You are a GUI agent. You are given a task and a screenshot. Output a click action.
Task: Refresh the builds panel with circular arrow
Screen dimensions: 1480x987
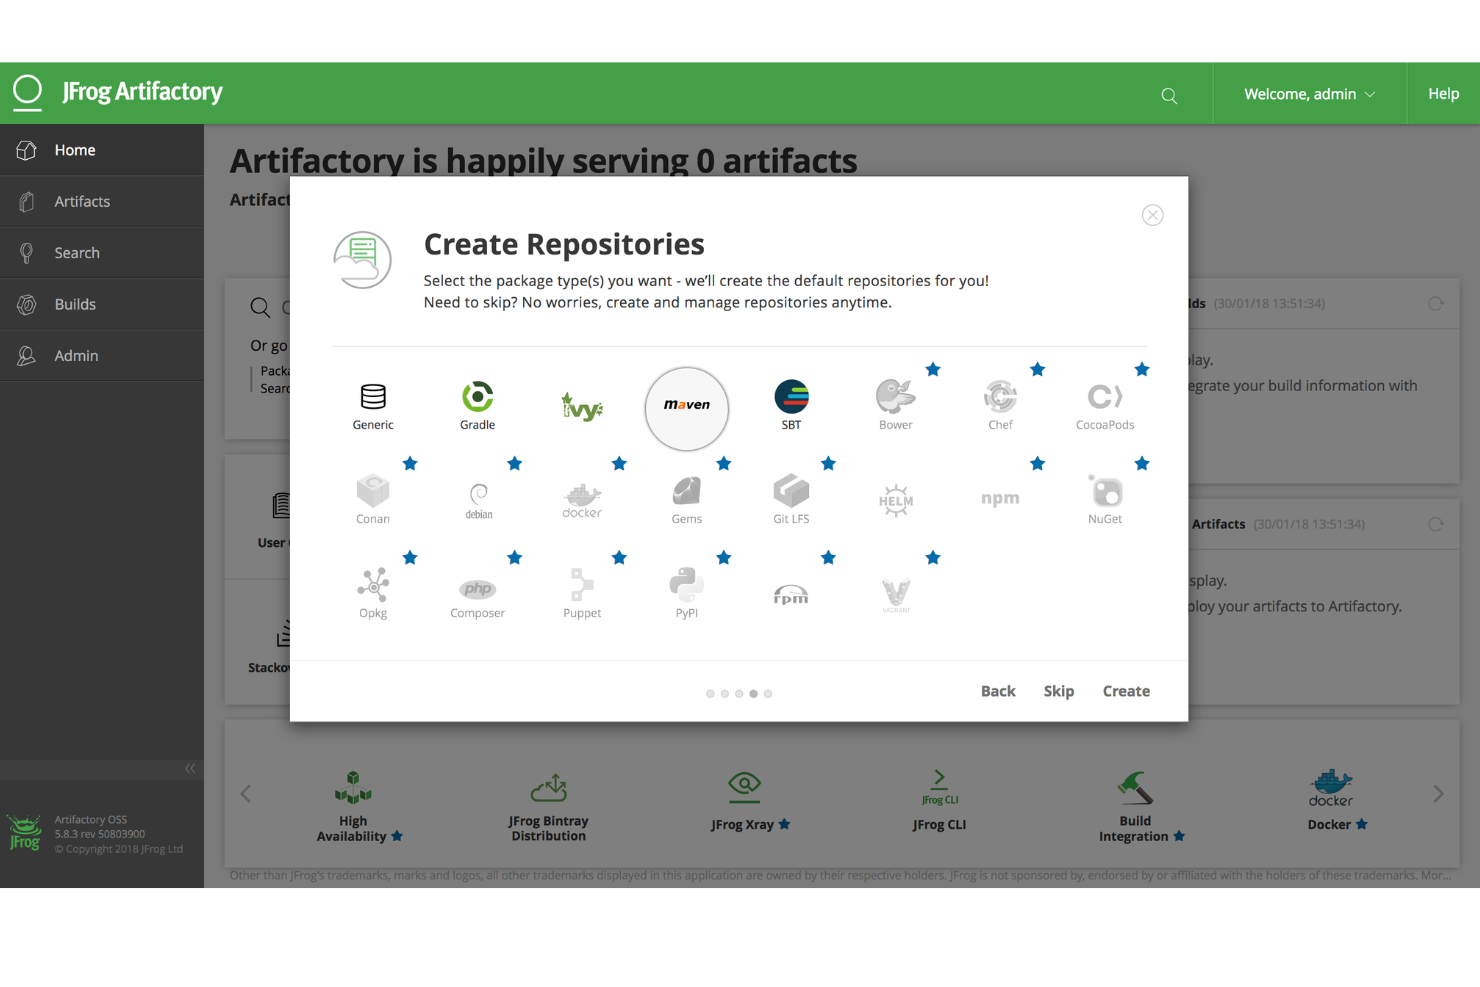[1436, 304]
